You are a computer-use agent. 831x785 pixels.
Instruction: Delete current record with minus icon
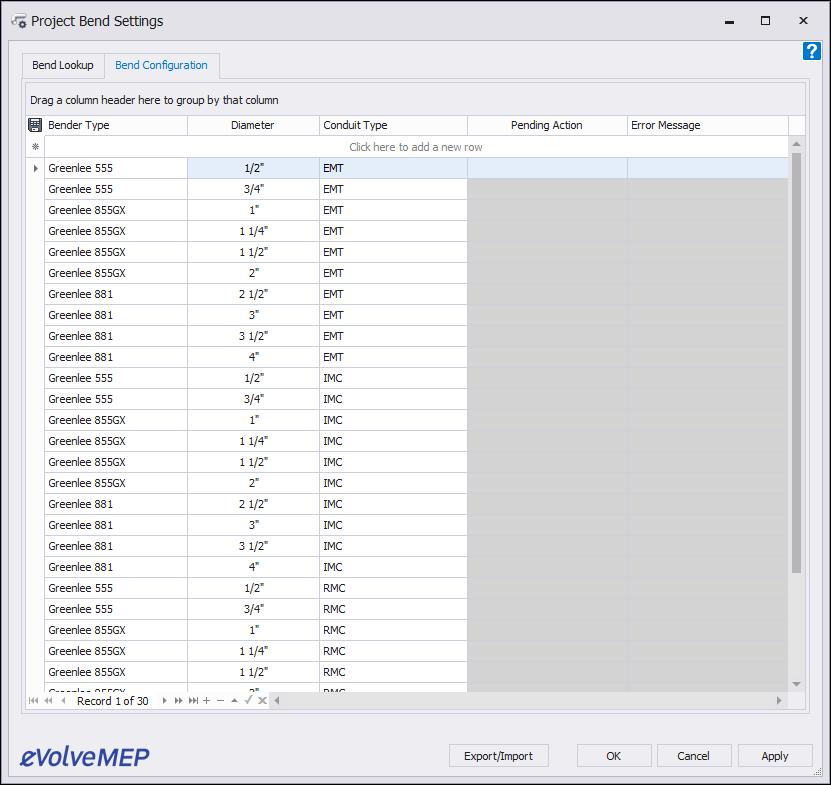coord(220,701)
